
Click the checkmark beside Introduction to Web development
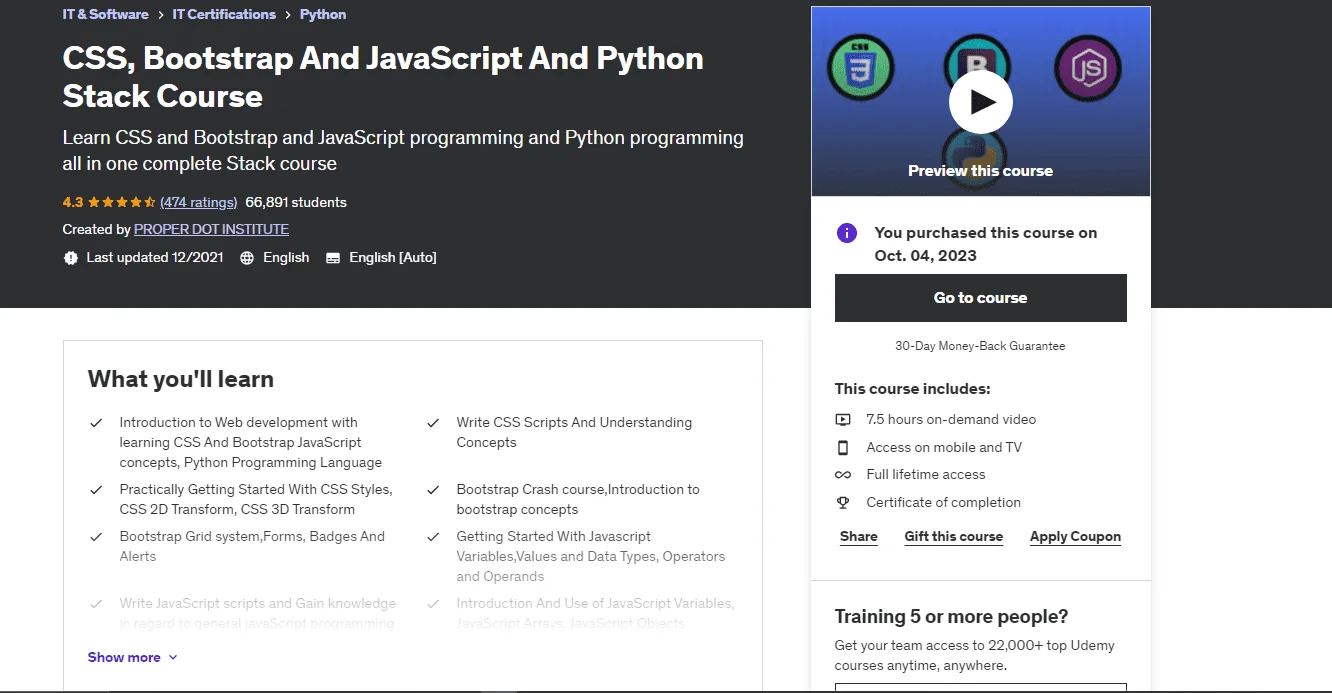96,423
